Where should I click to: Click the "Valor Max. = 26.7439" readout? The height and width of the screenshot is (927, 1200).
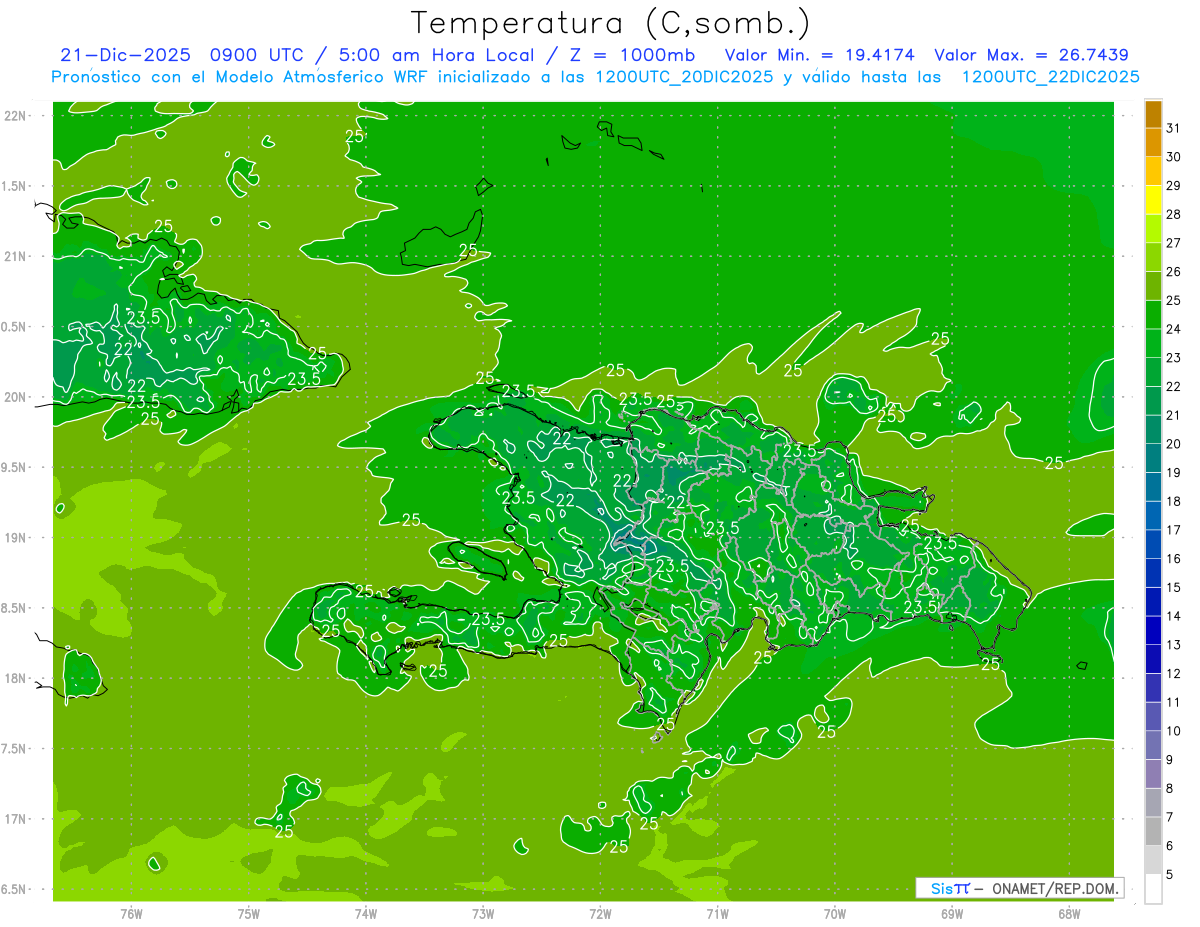(1031, 55)
